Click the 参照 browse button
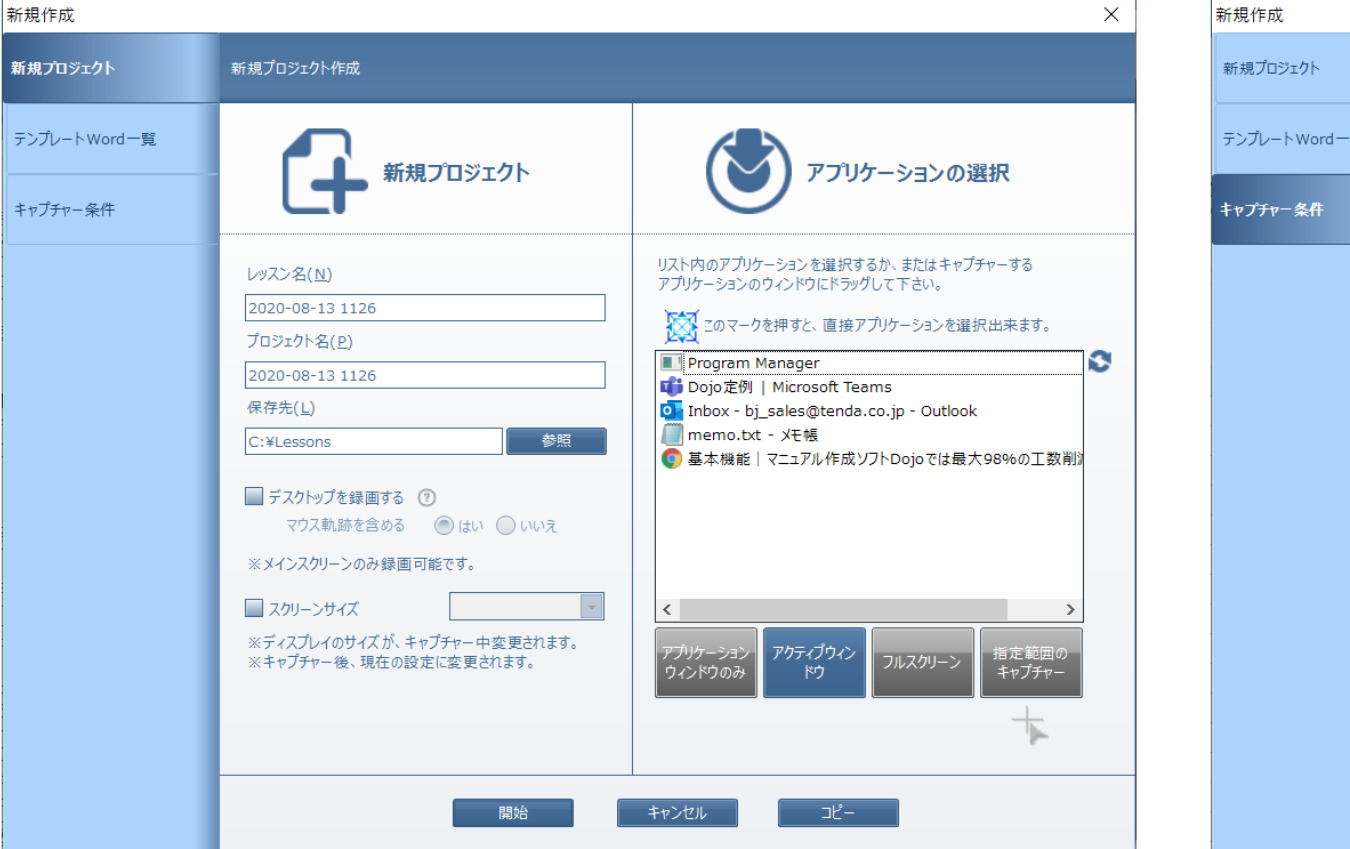Screen dimensions: 1350x849 [x=556, y=441]
